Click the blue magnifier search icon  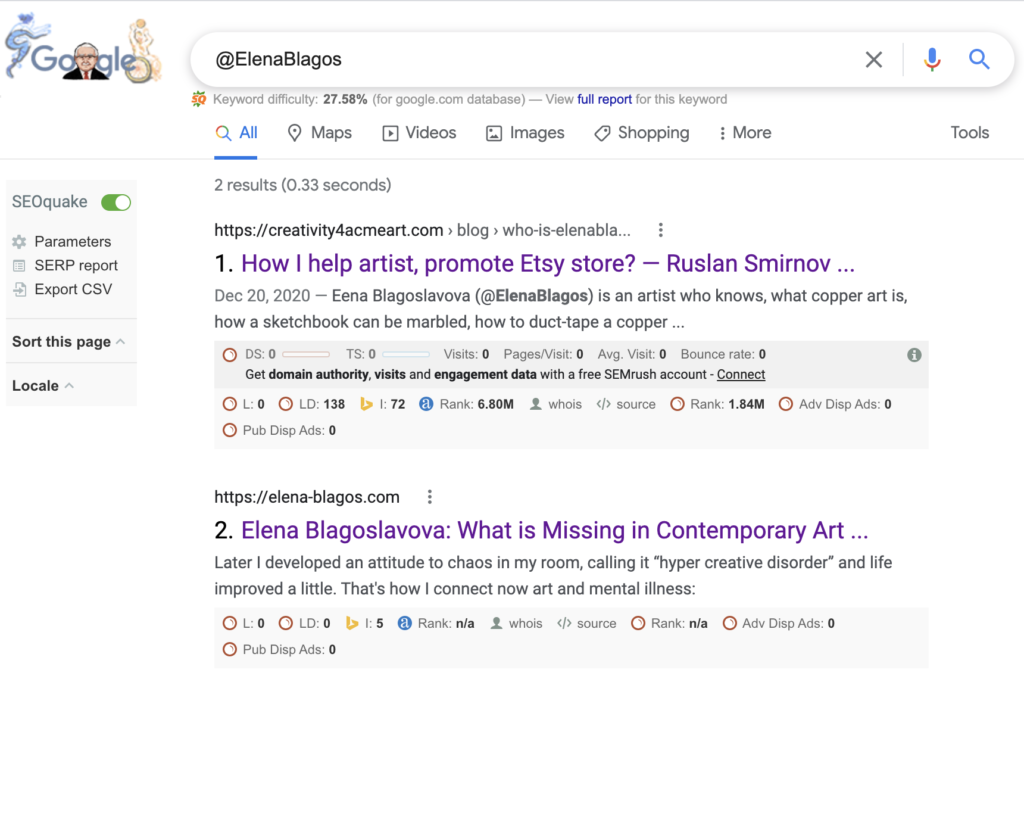979,59
